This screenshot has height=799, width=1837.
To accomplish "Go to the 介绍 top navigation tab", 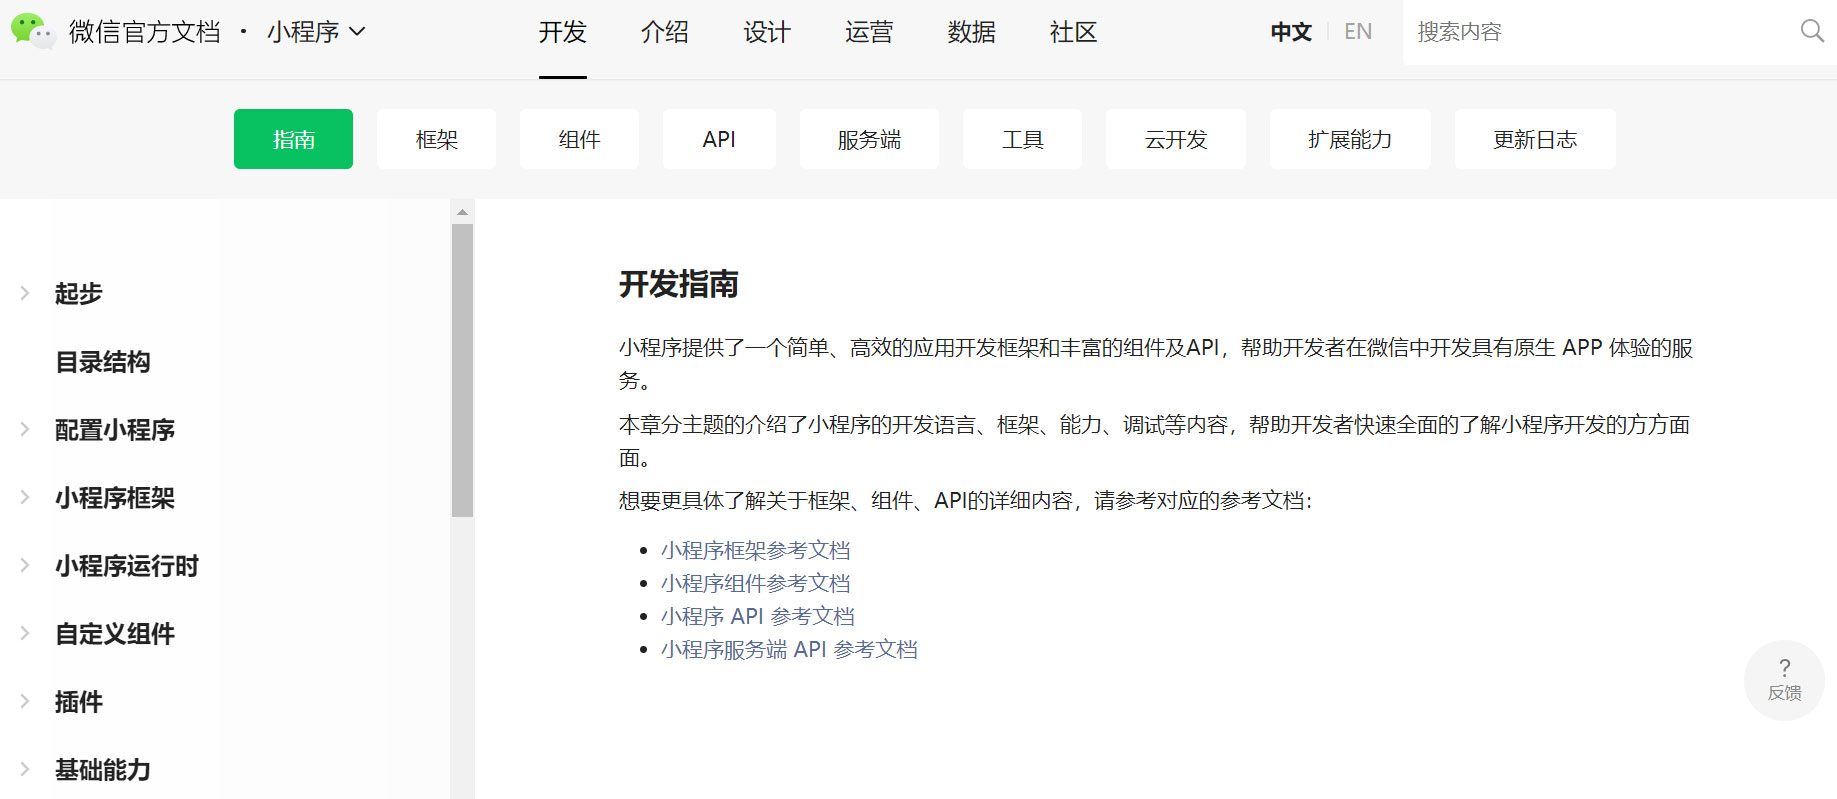I will [x=665, y=32].
